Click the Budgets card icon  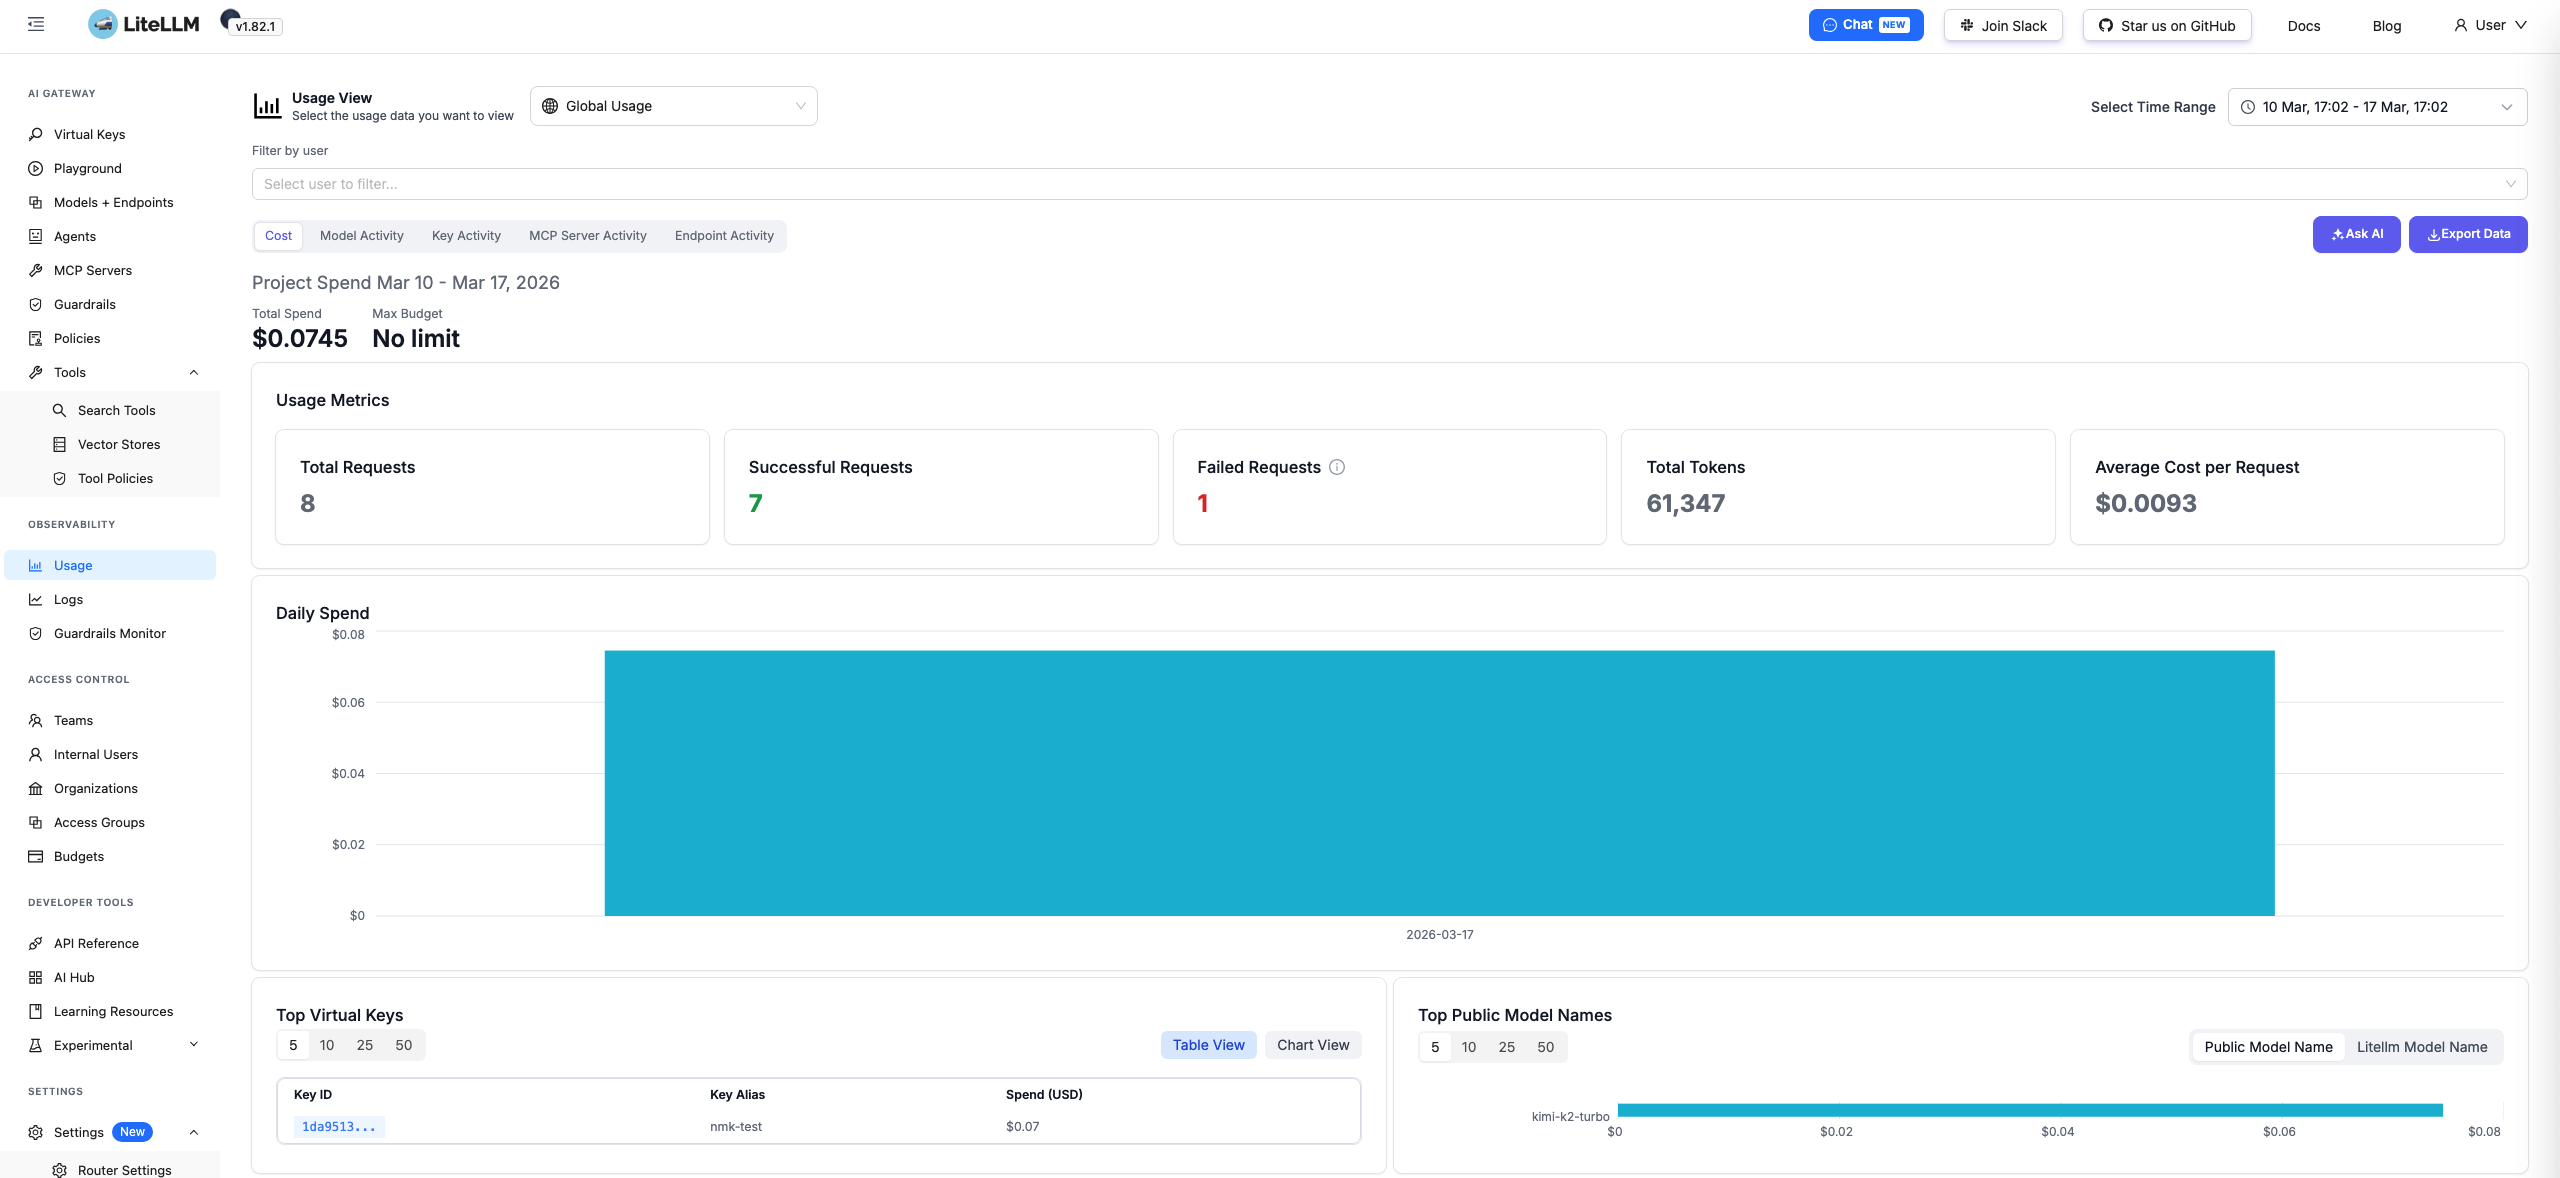(36, 856)
